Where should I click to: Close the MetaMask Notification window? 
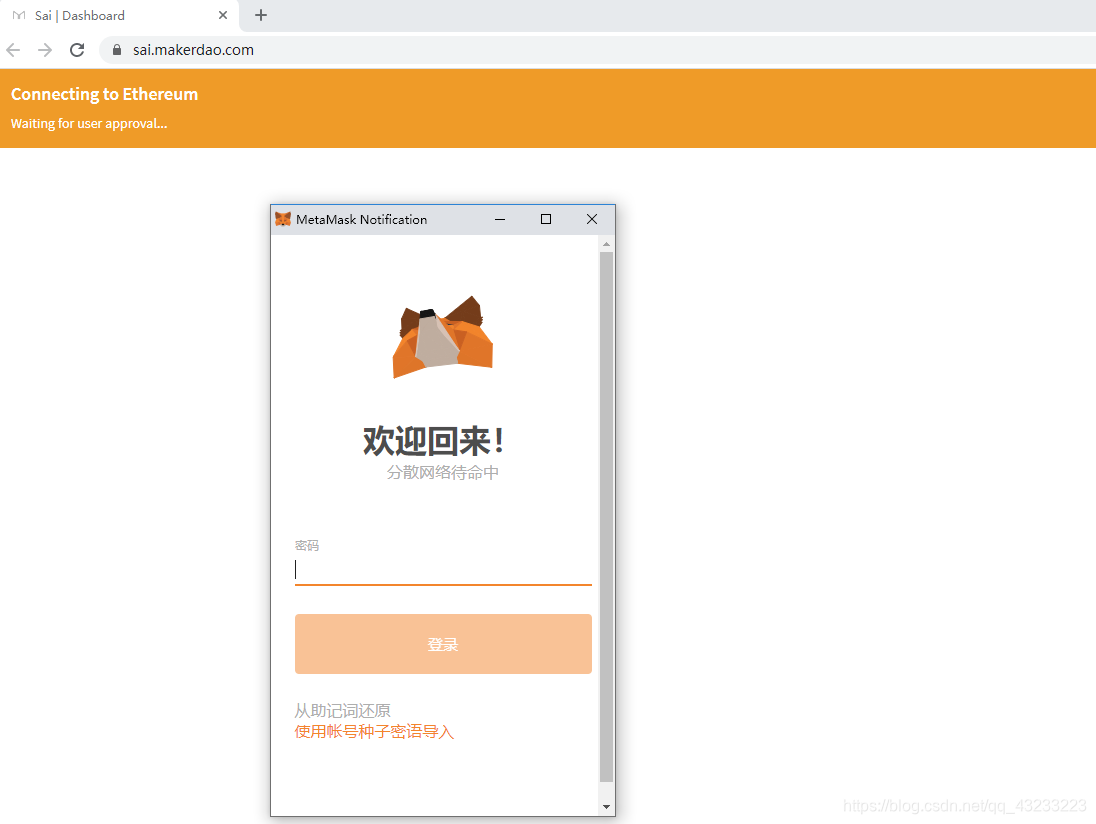coord(592,219)
